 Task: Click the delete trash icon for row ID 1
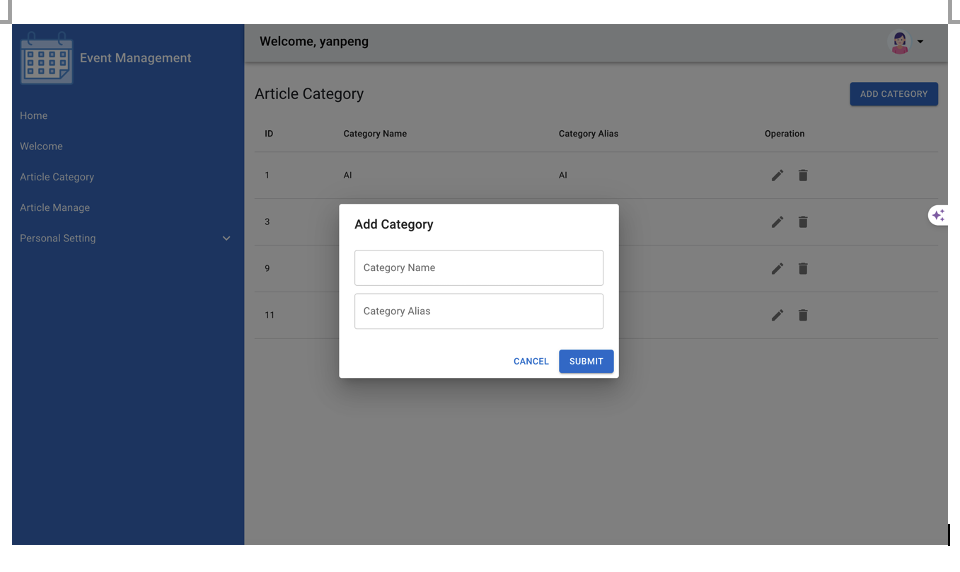click(x=803, y=175)
